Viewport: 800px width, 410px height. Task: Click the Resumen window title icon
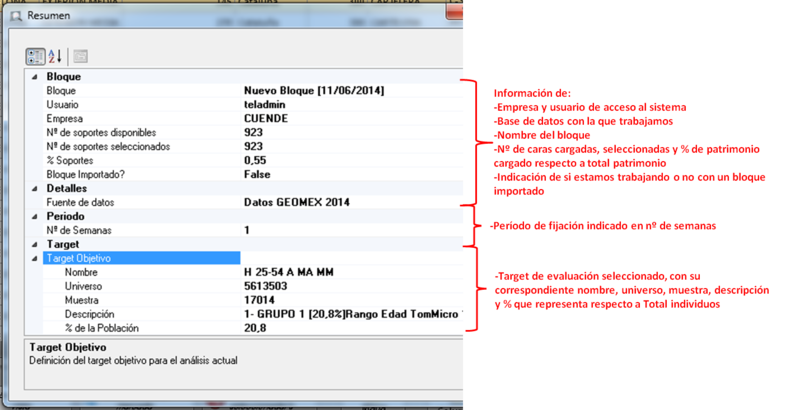(12, 15)
